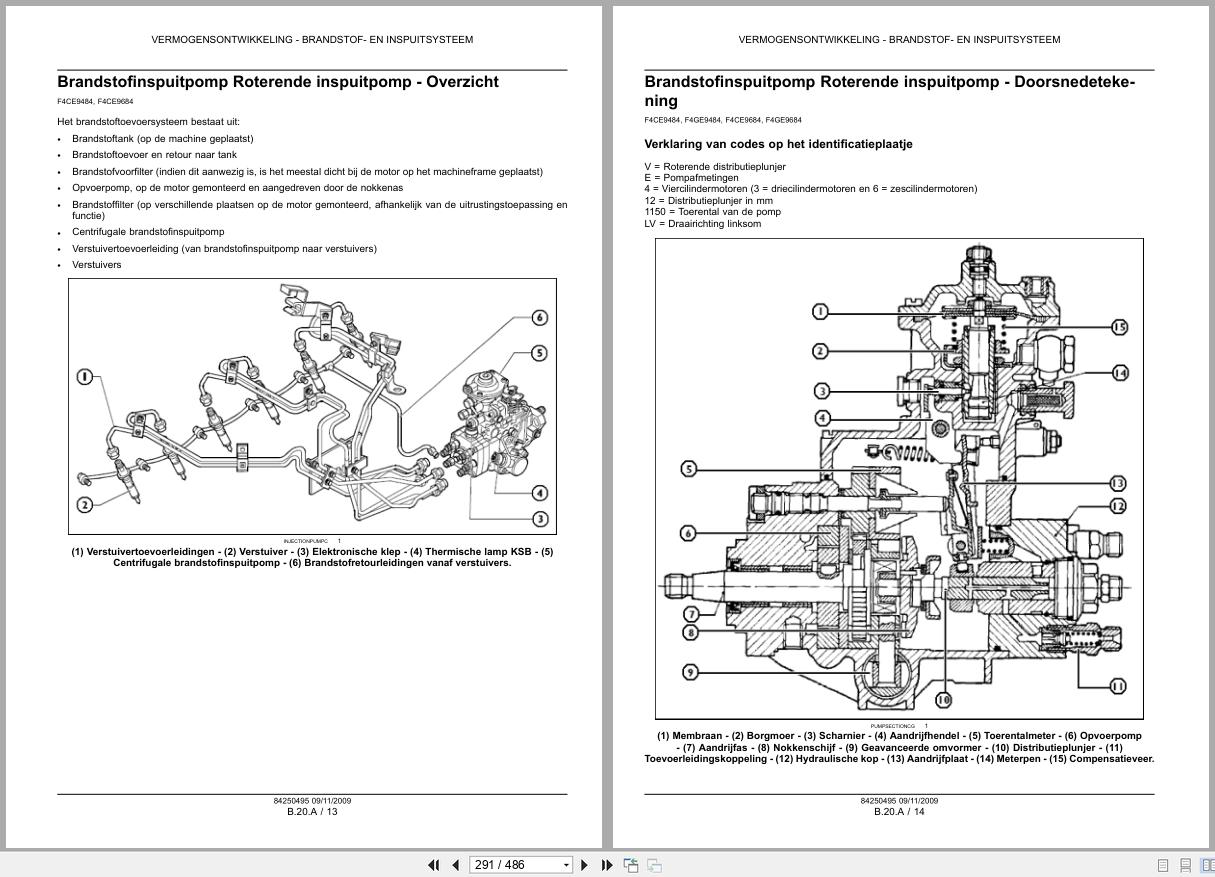This screenshot has width=1215, height=877.
Task: Click the heading Brandstofinspuitpomp Roterende inspuitpomp - Overzicht
Action: [x=279, y=82]
